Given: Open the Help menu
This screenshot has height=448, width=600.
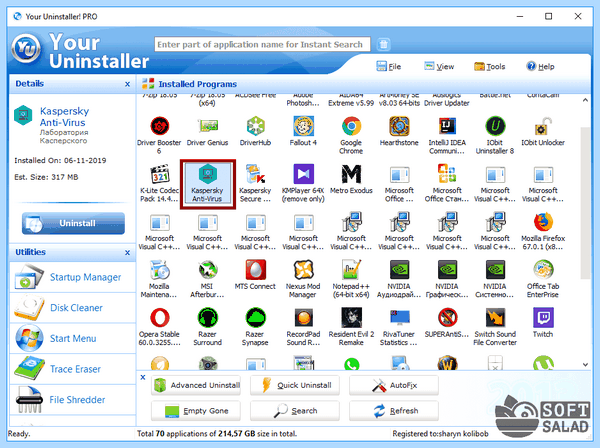Looking at the screenshot, I should pyautogui.click(x=540, y=67).
